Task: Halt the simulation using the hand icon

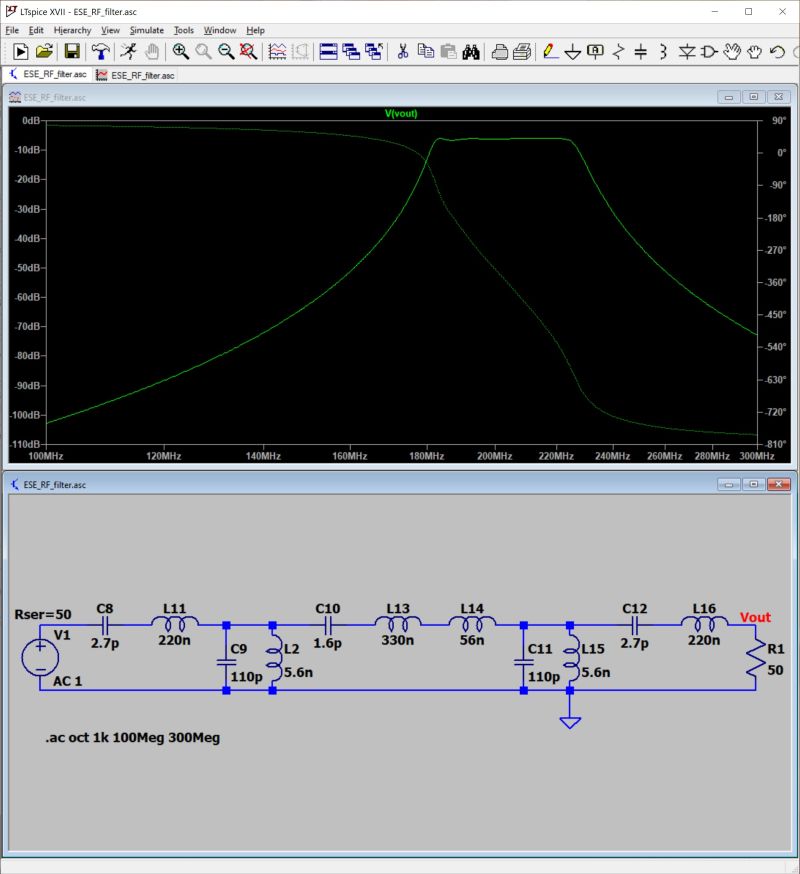Action: point(152,52)
